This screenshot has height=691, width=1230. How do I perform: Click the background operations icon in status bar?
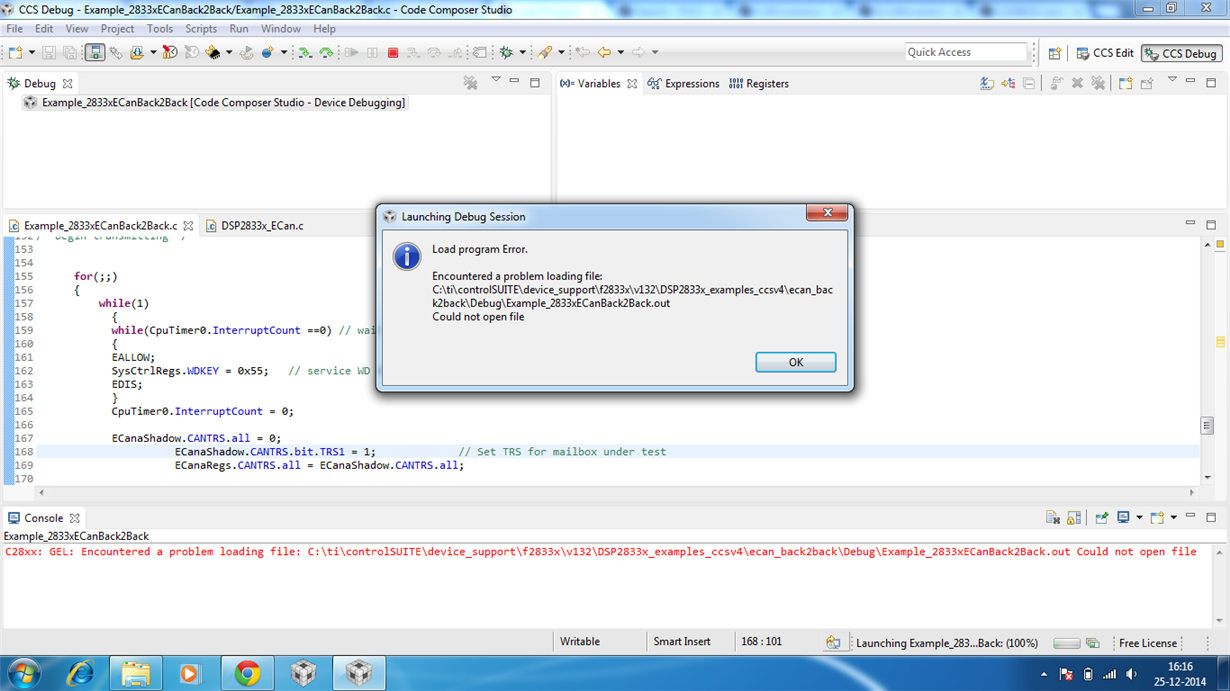(x=1093, y=643)
